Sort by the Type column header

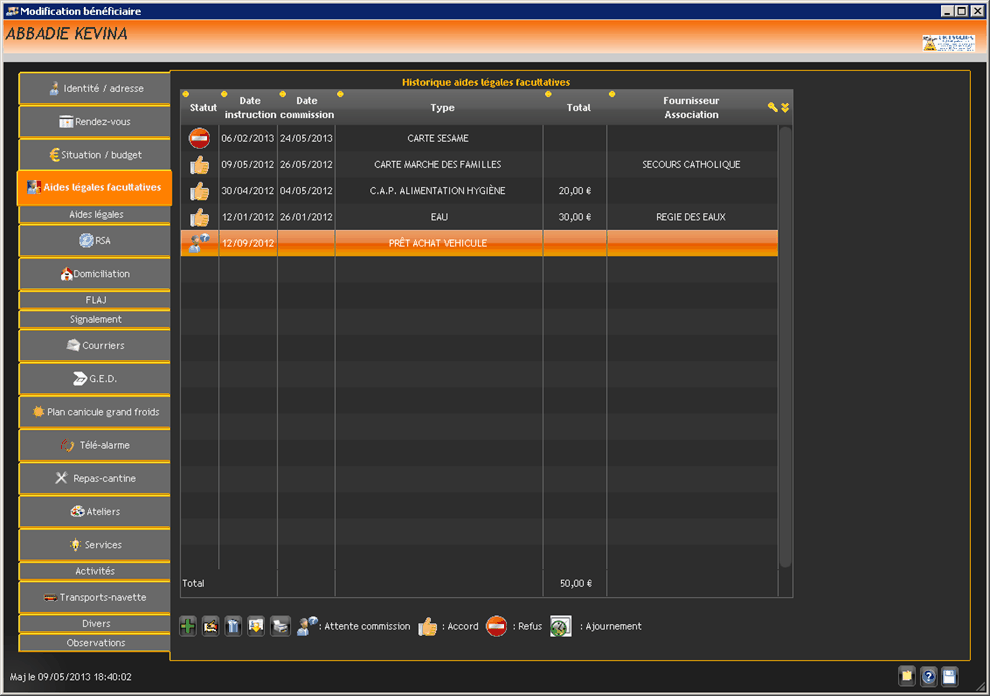tap(442, 108)
